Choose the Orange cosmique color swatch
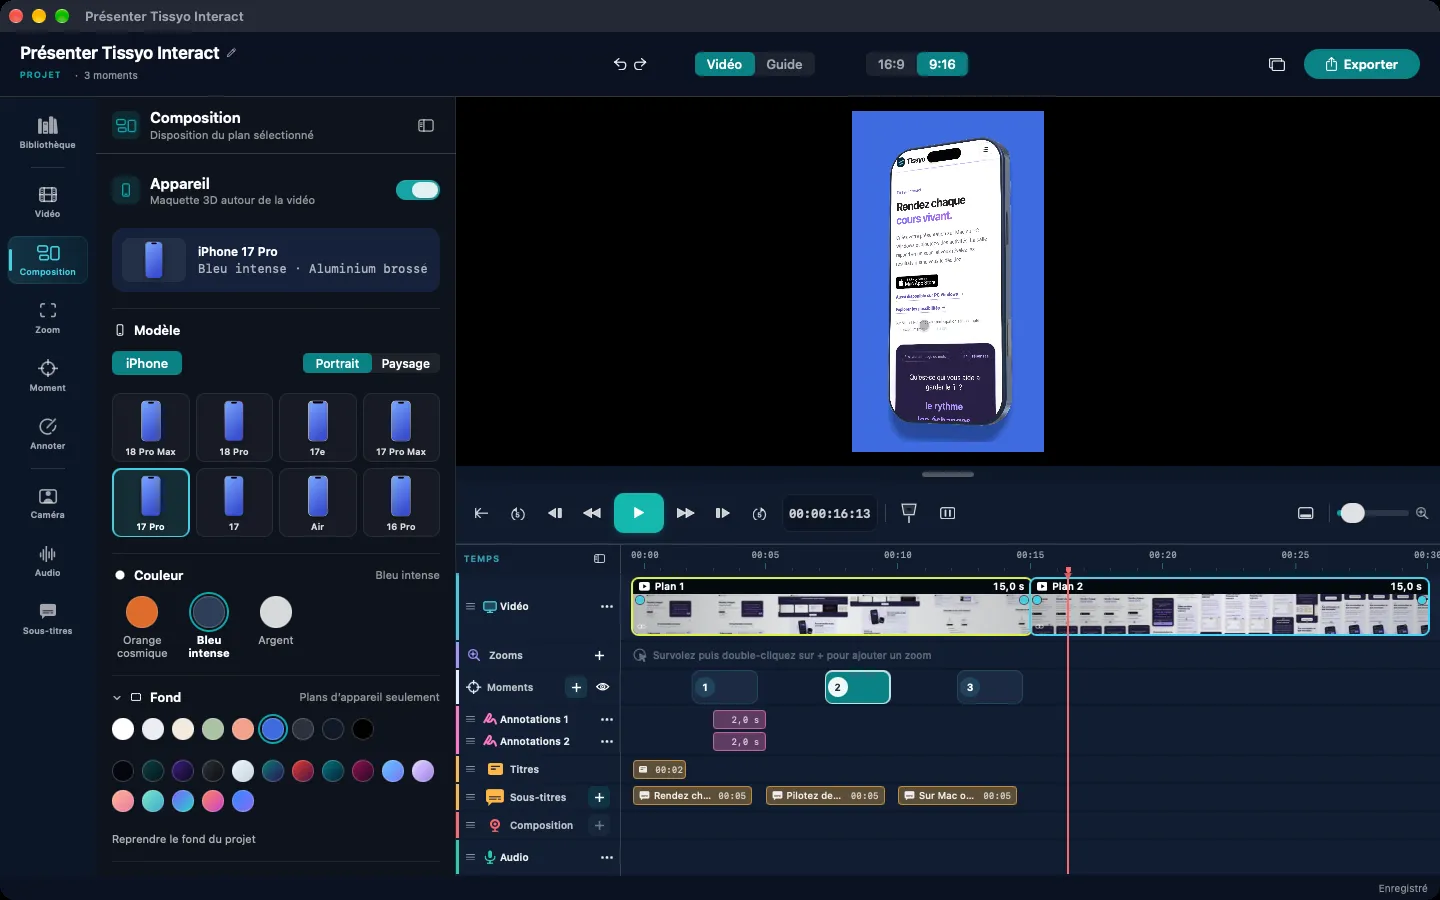The height and width of the screenshot is (900, 1440). click(142, 612)
